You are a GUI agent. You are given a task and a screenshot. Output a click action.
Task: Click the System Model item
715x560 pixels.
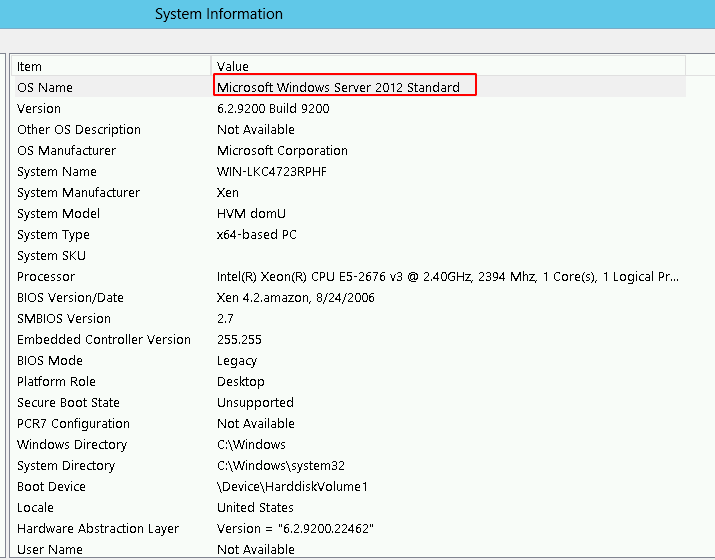pyautogui.click(x=58, y=214)
